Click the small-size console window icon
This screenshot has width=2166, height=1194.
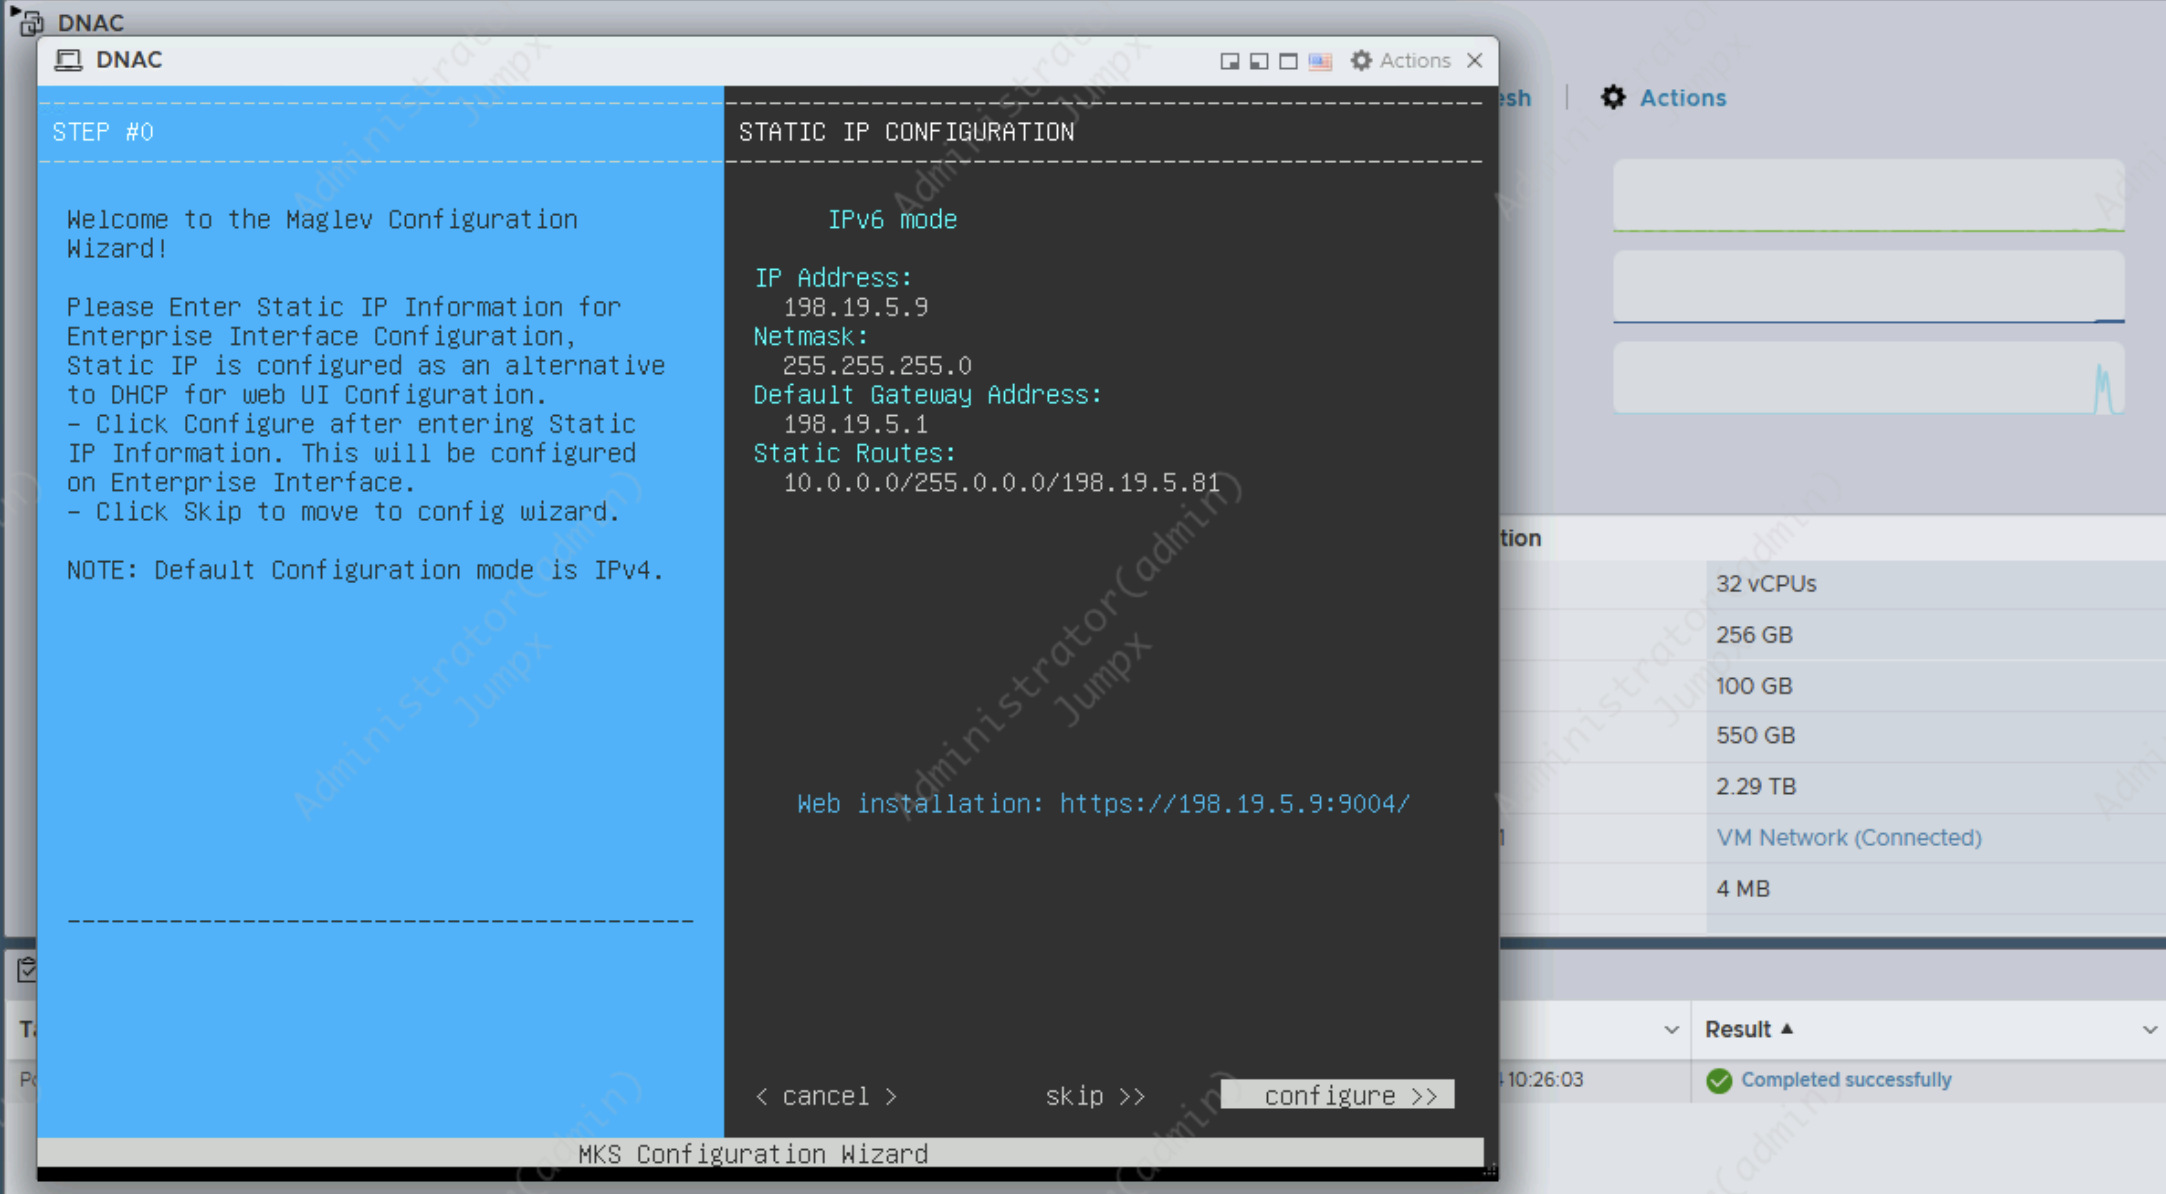[x=1229, y=61]
